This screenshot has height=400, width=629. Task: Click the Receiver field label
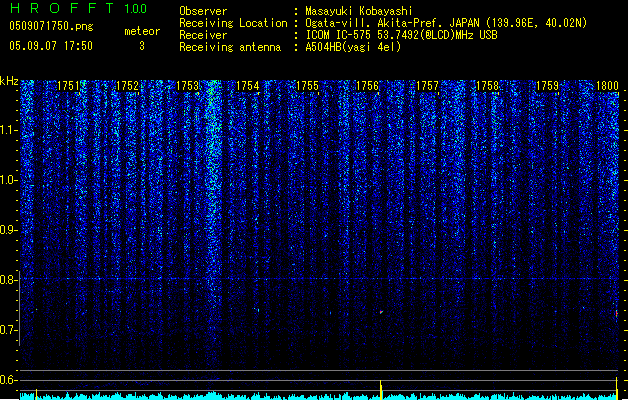click(x=203, y=35)
